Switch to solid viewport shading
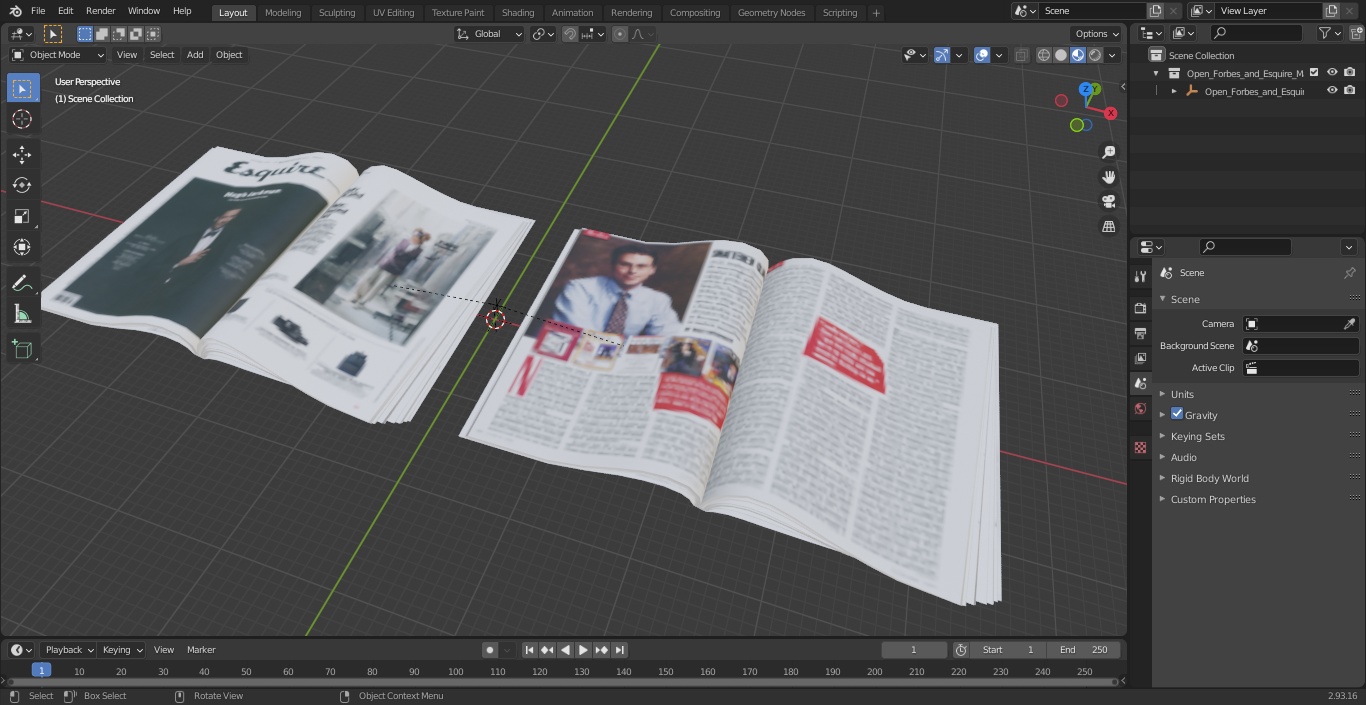The height and width of the screenshot is (705, 1366). tap(1061, 55)
